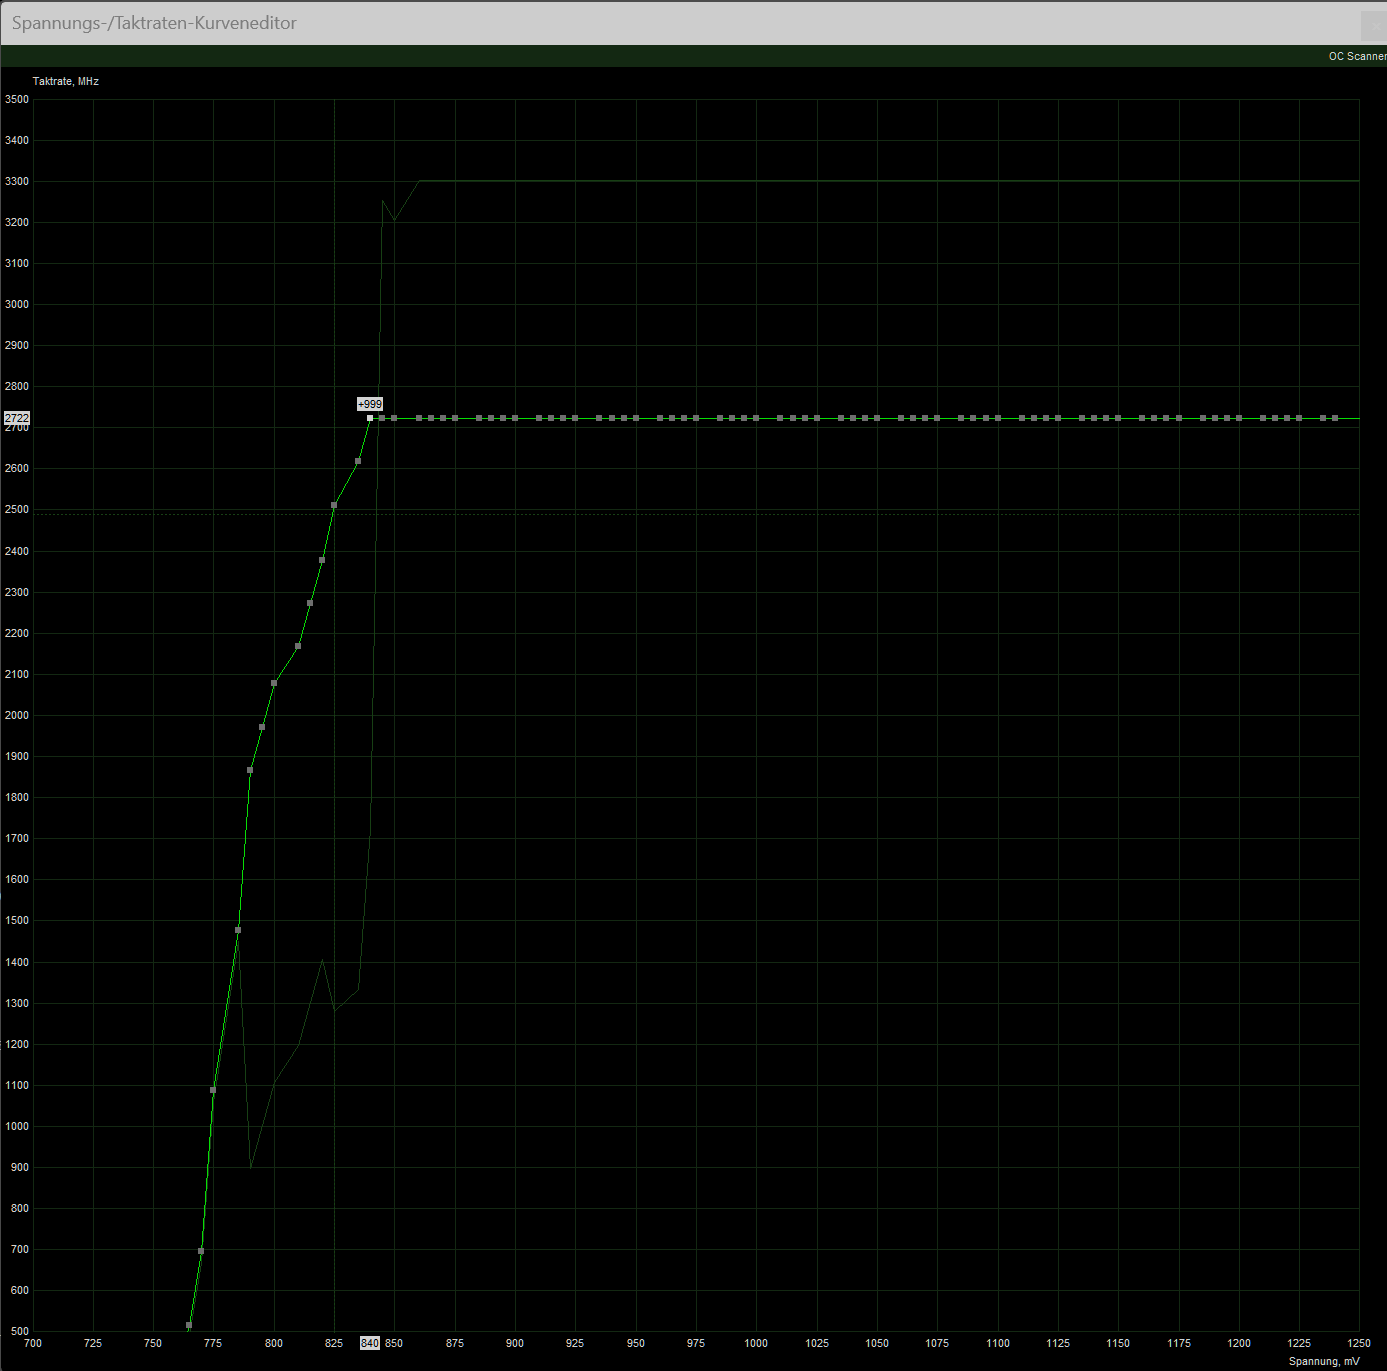Select flat-line curve point at 850 mV
Viewport: 1387px width, 1371px height.
point(394,418)
